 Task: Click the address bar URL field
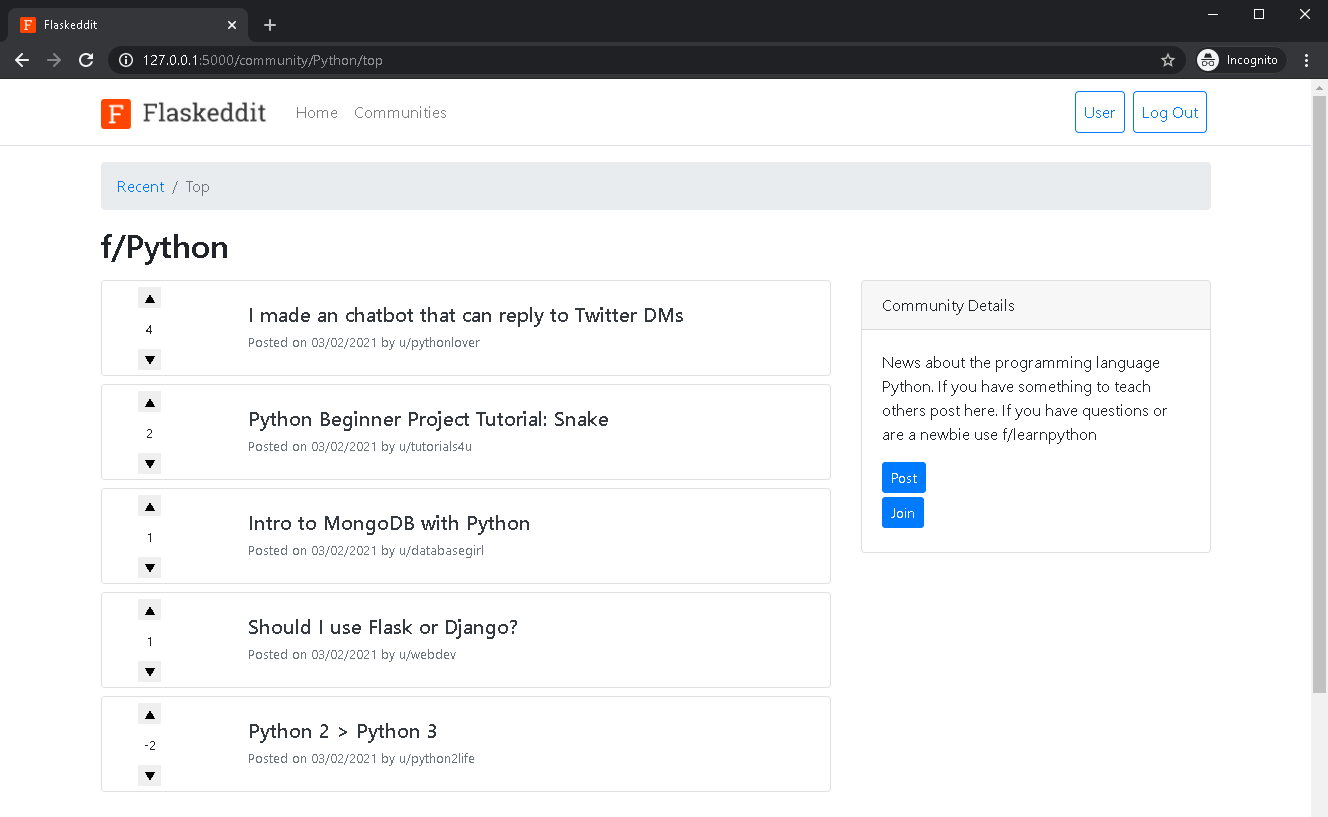click(640, 60)
